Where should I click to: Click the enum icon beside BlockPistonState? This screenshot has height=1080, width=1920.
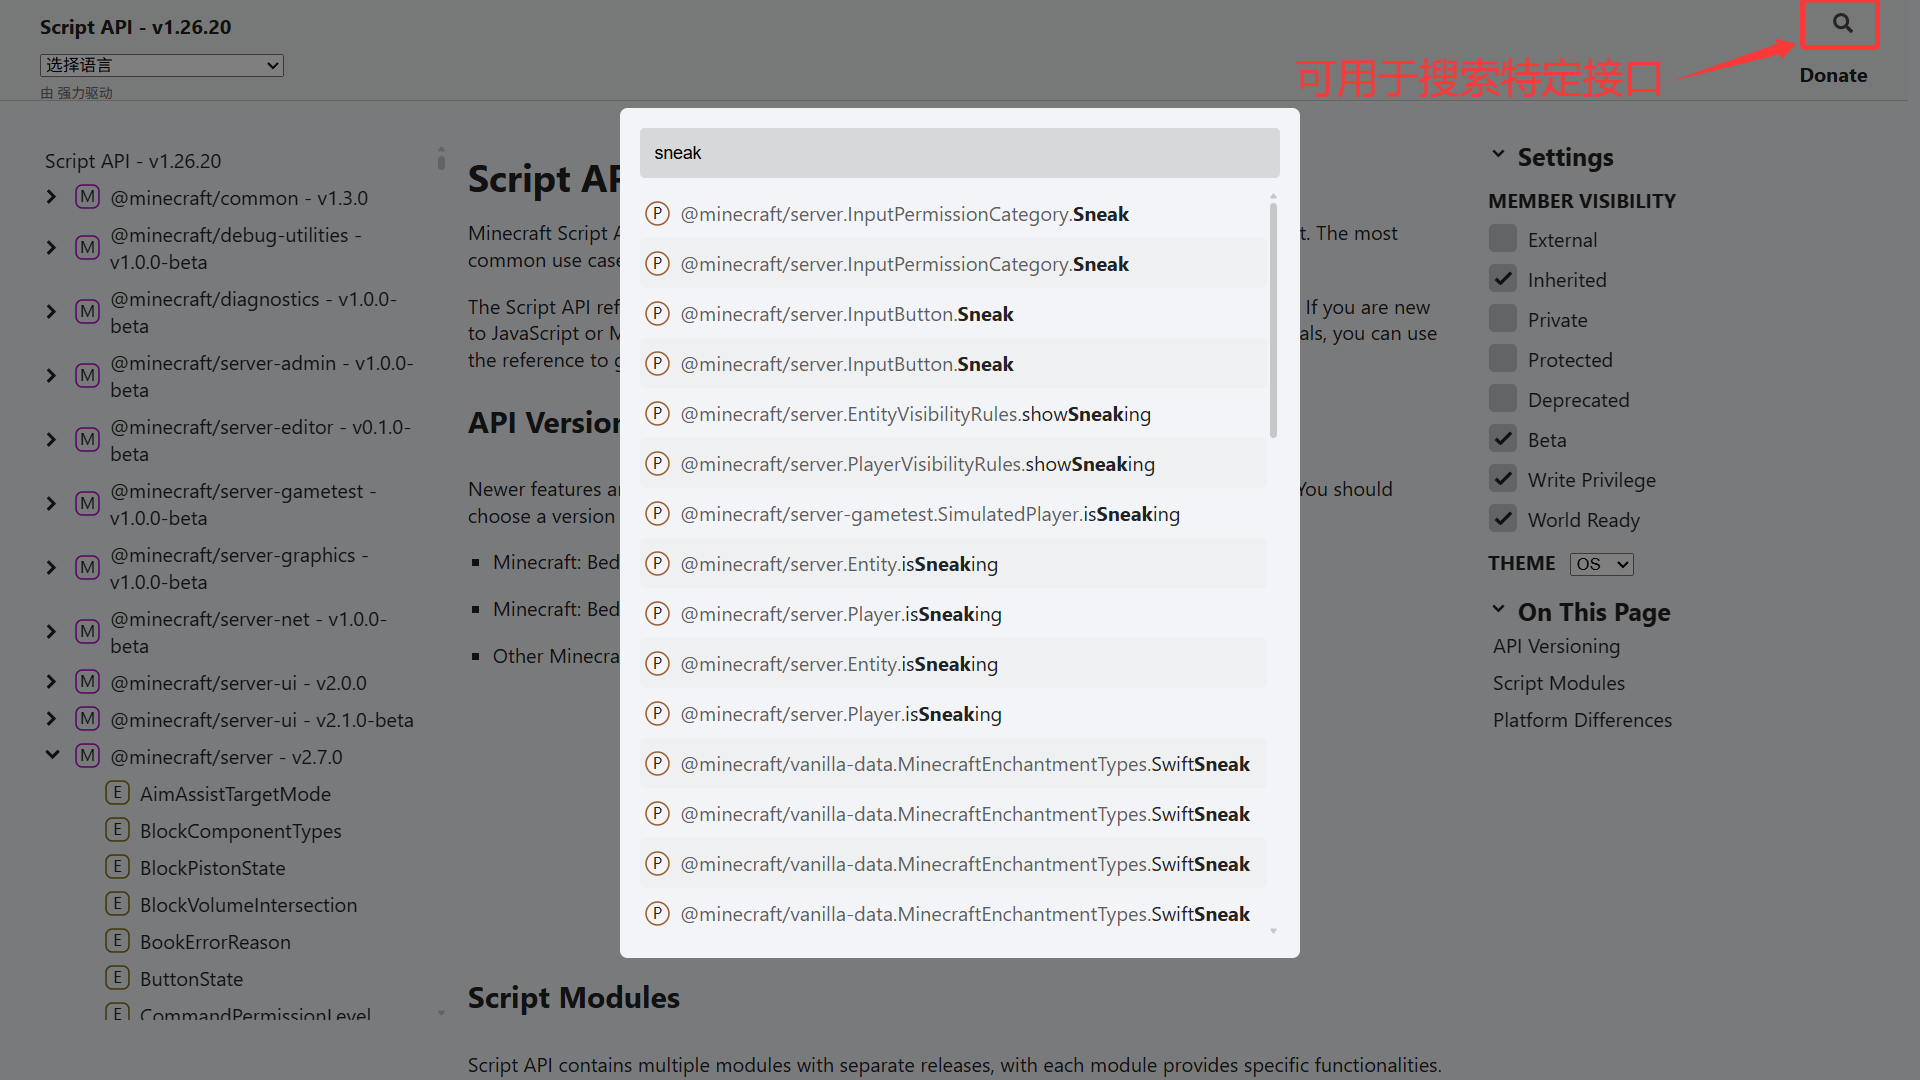(x=118, y=867)
